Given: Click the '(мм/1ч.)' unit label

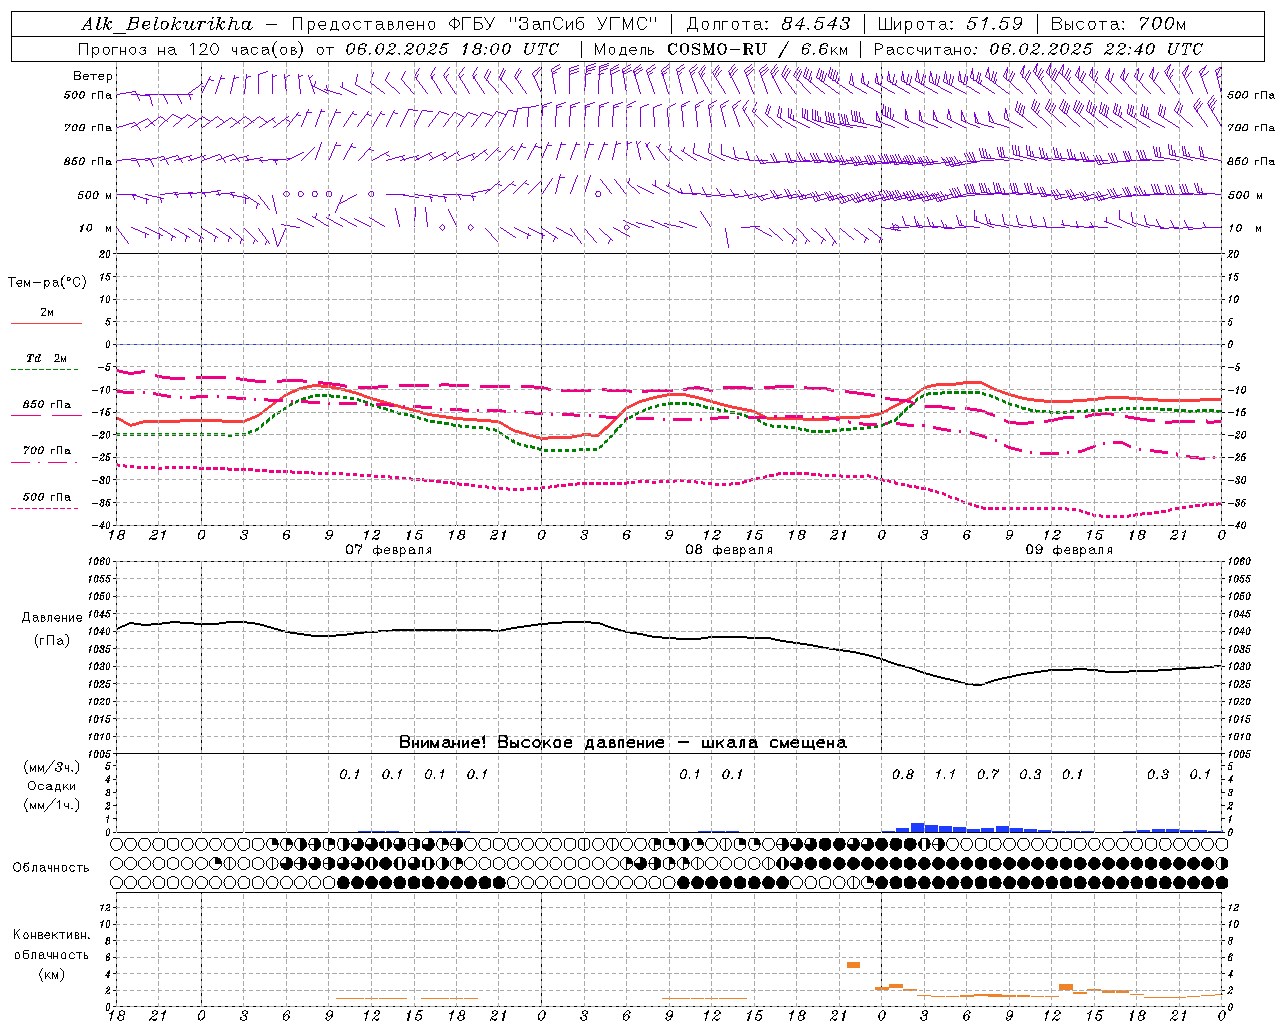Looking at the screenshot, I should coord(52,805).
